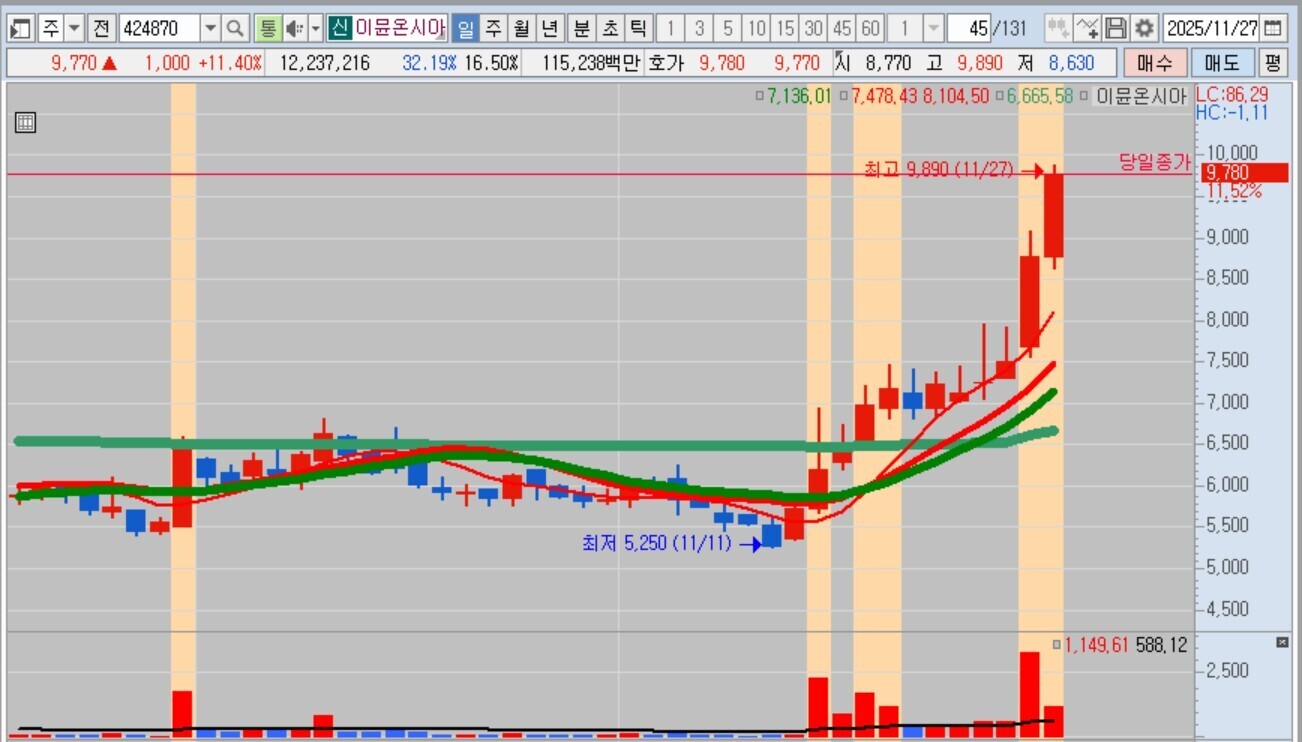Click the 최고 9,890 (11/27) high label
The width and height of the screenshot is (1302, 742).
pyautogui.click(x=940, y=170)
